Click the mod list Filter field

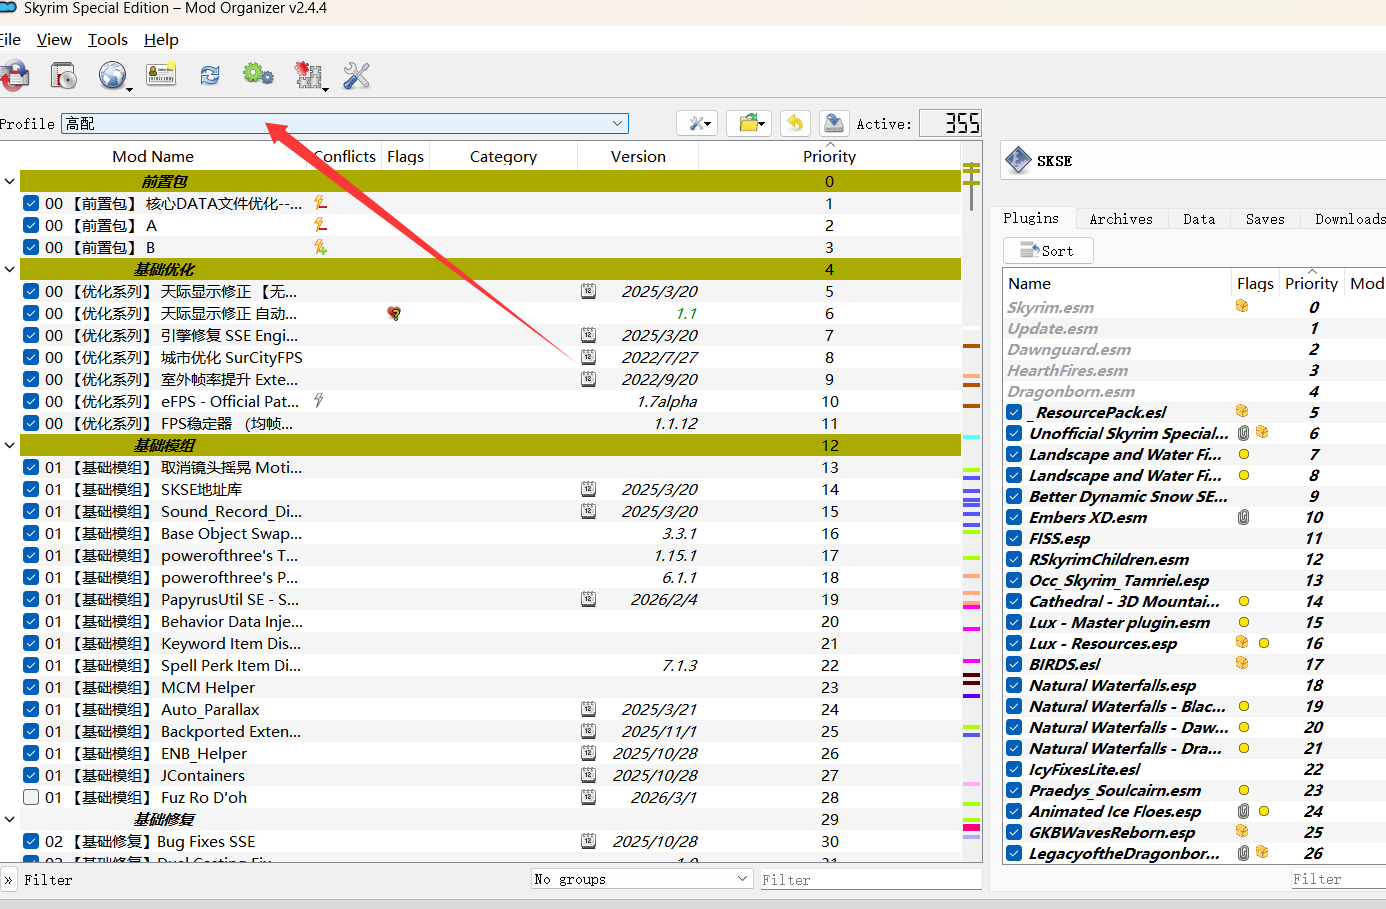(x=270, y=880)
